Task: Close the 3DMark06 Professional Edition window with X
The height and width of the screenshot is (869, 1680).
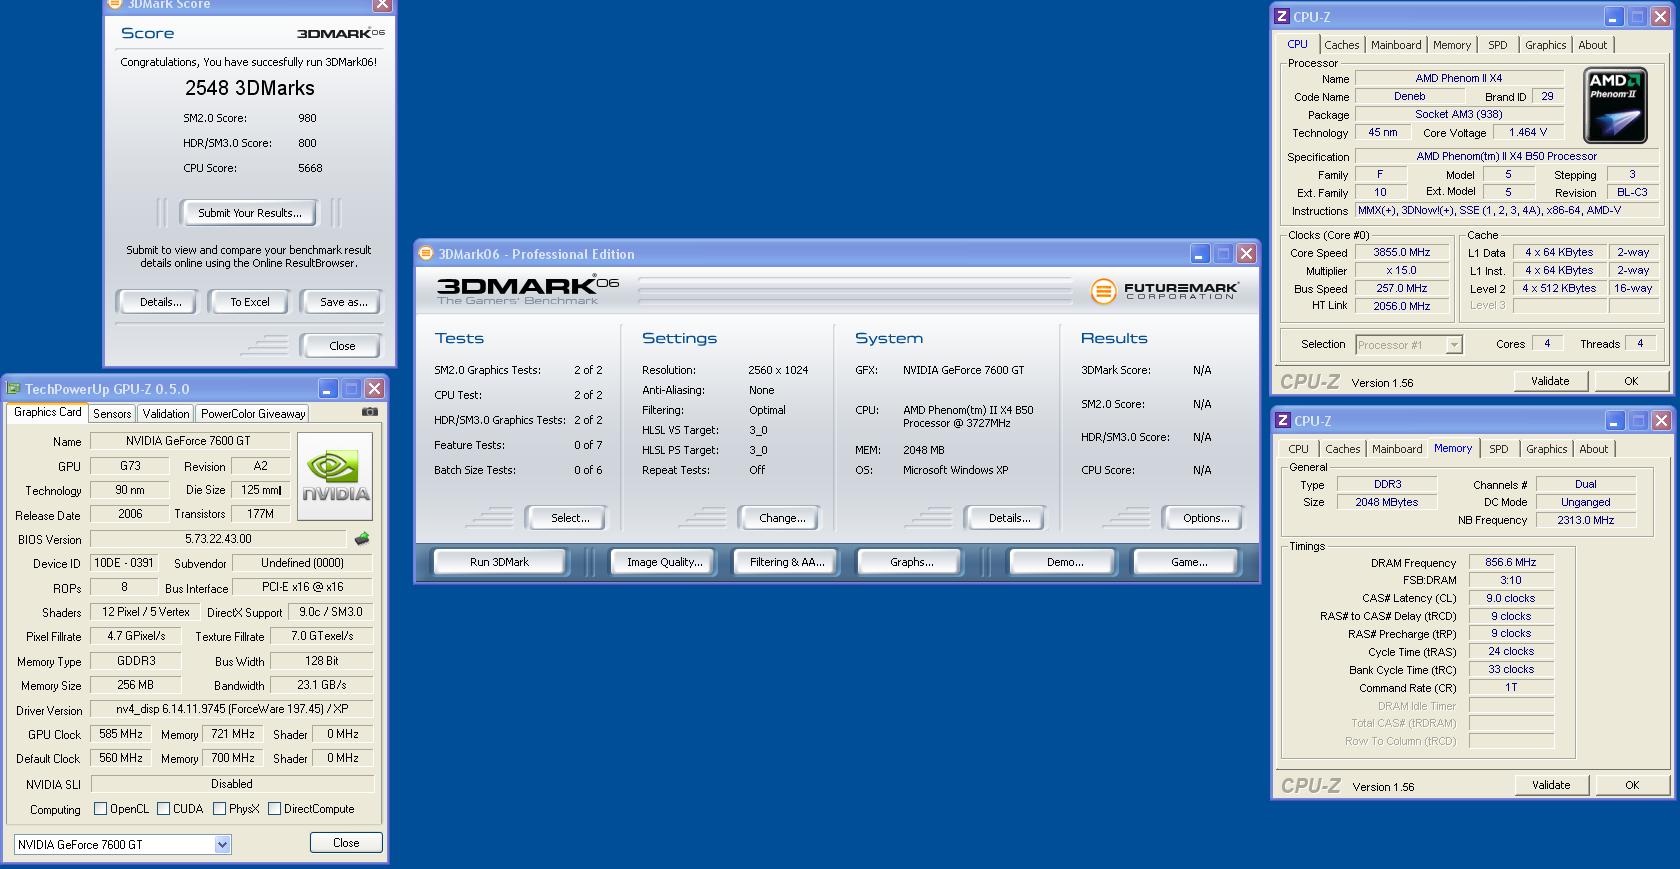Action: click(1246, 254)
